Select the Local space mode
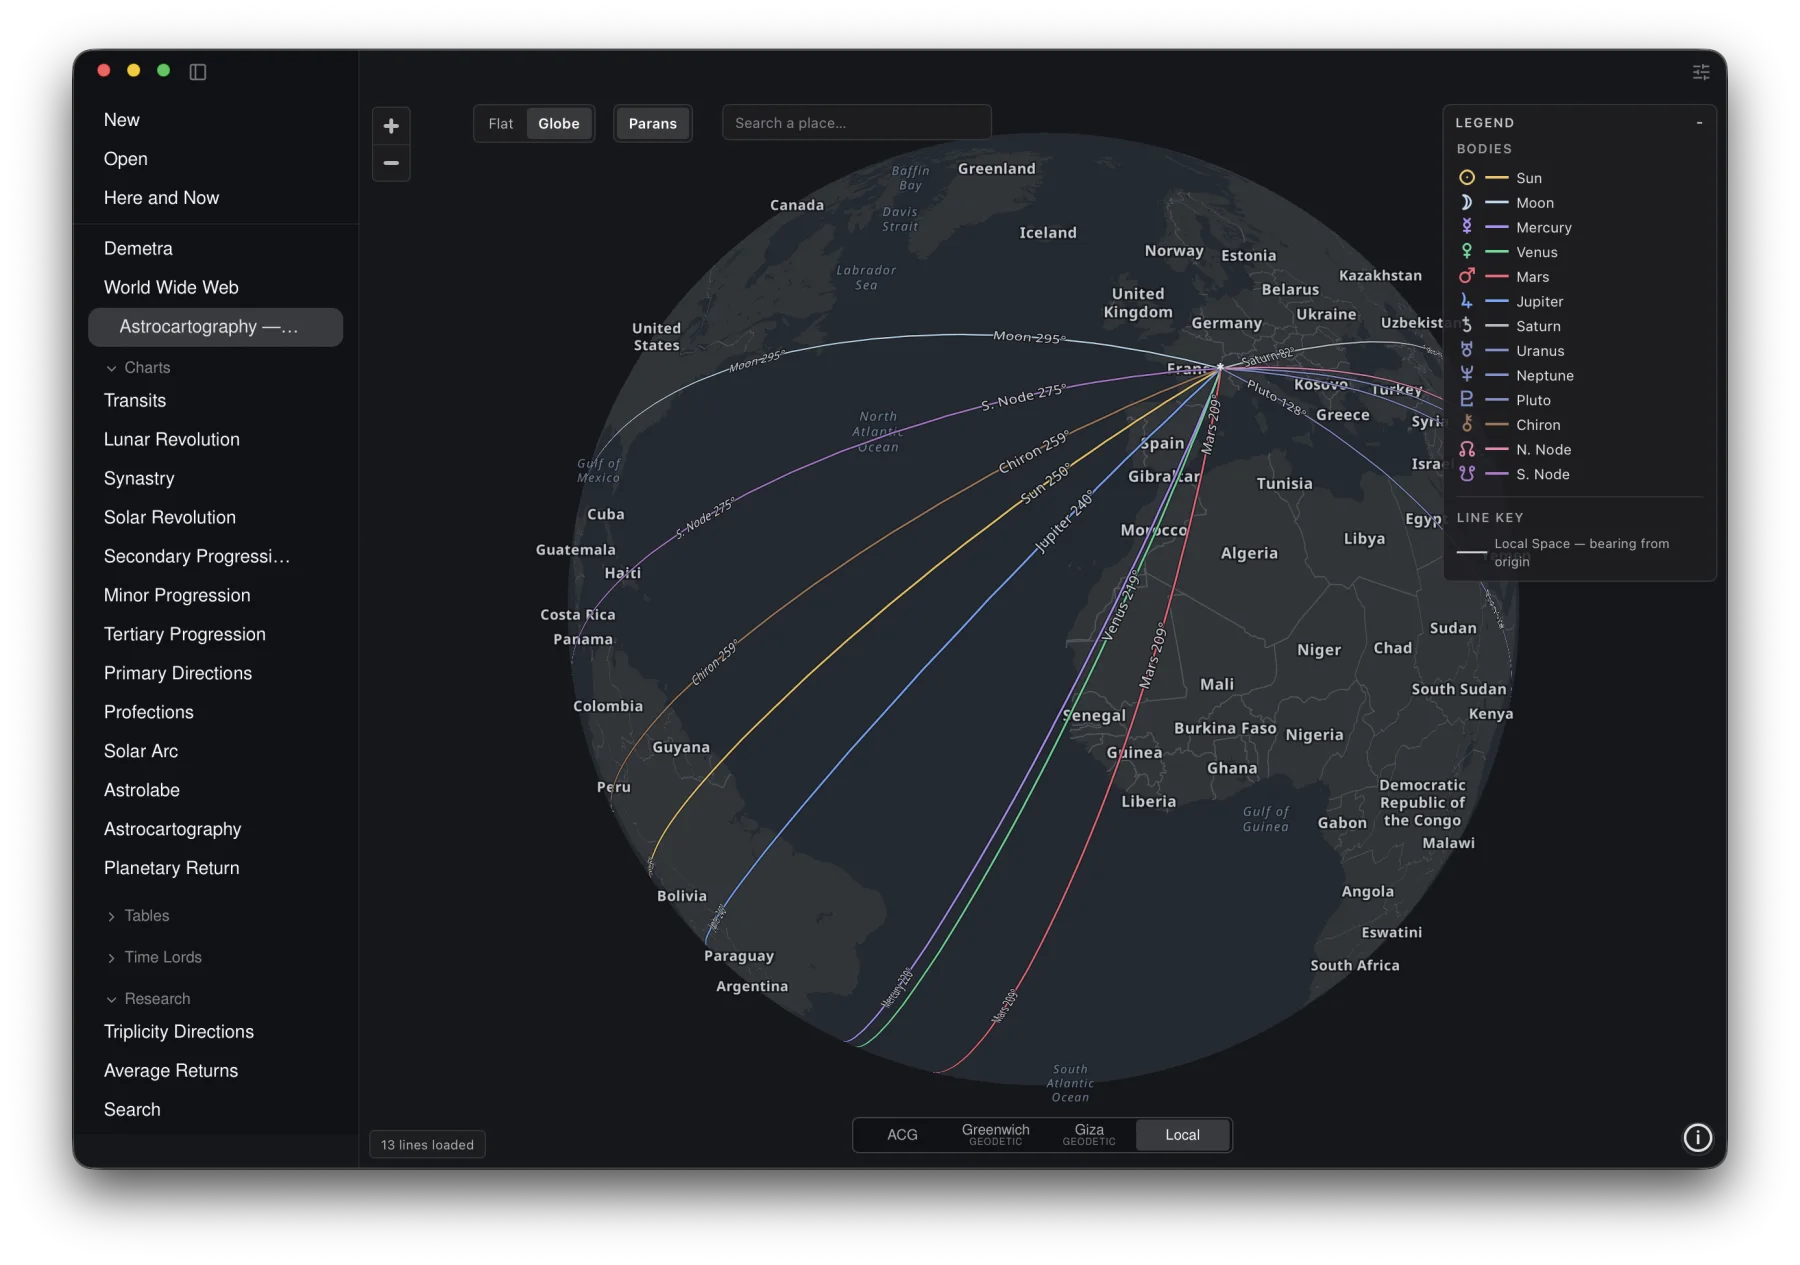Image resolution: width=1800 pixels, height=1265 pixels. (x=1183, y=1135)
